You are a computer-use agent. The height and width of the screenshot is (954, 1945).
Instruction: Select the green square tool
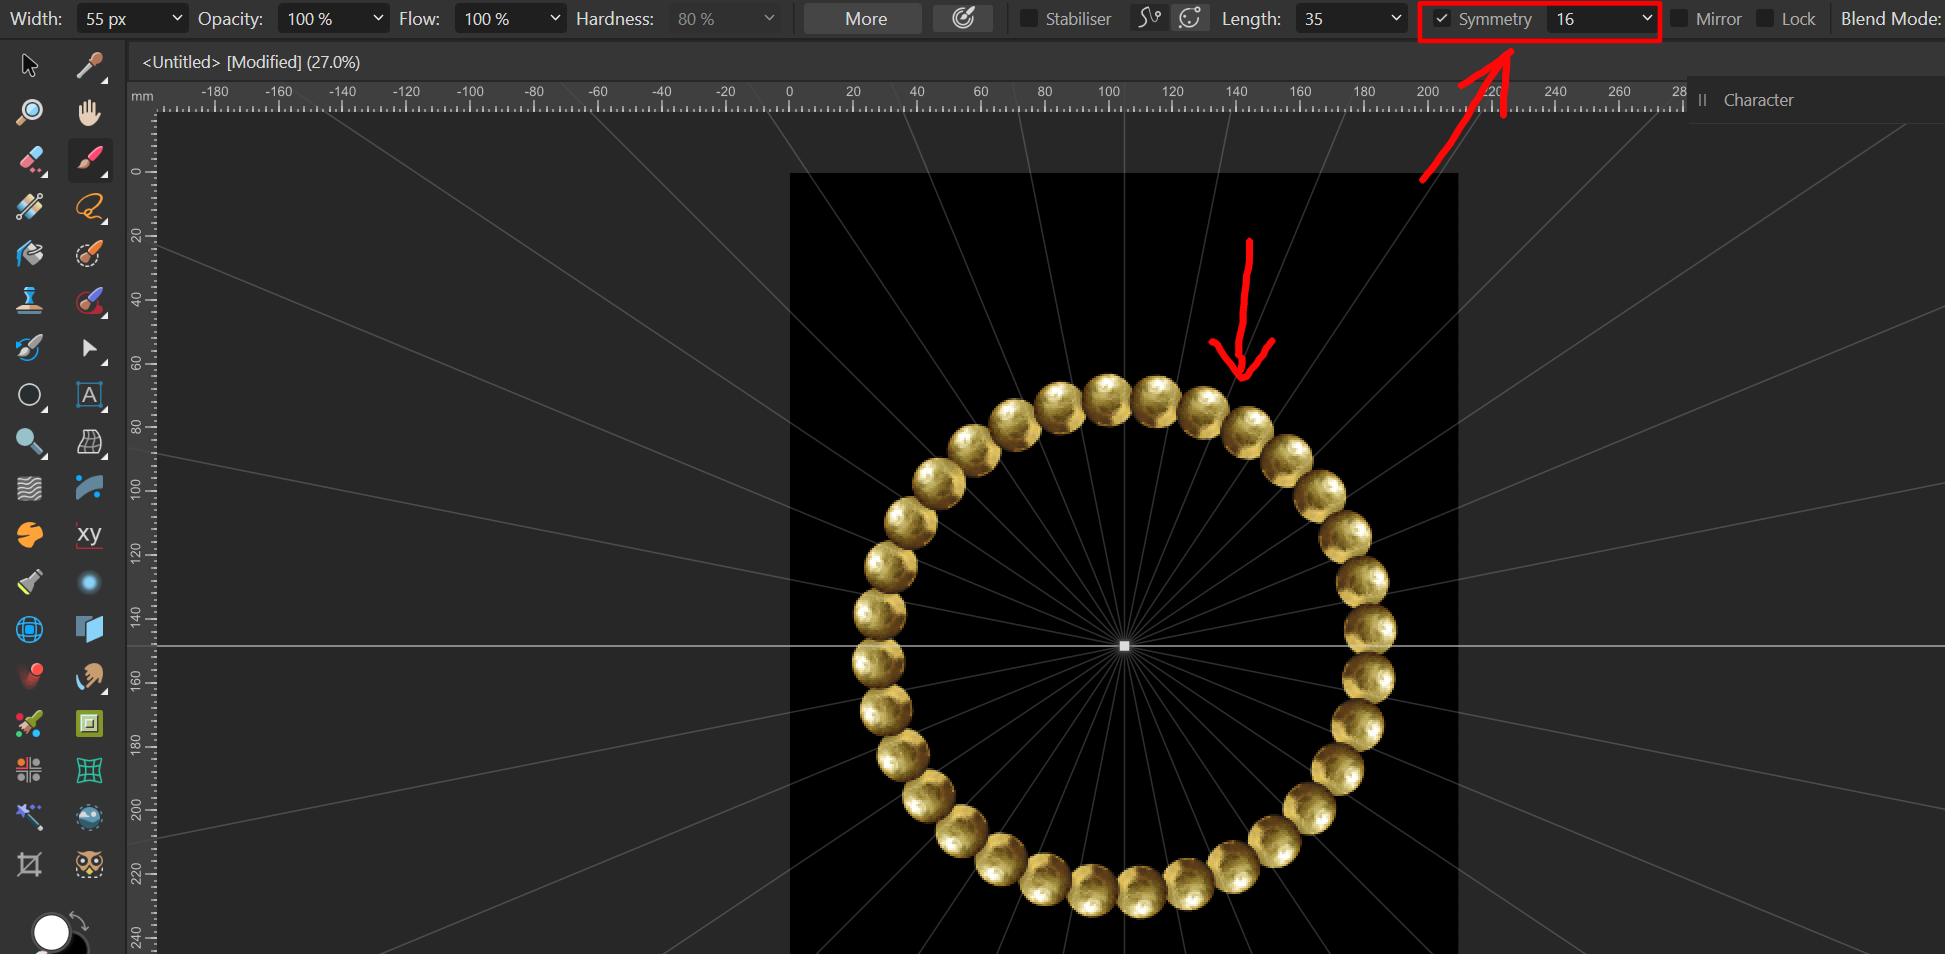point(90,723)
